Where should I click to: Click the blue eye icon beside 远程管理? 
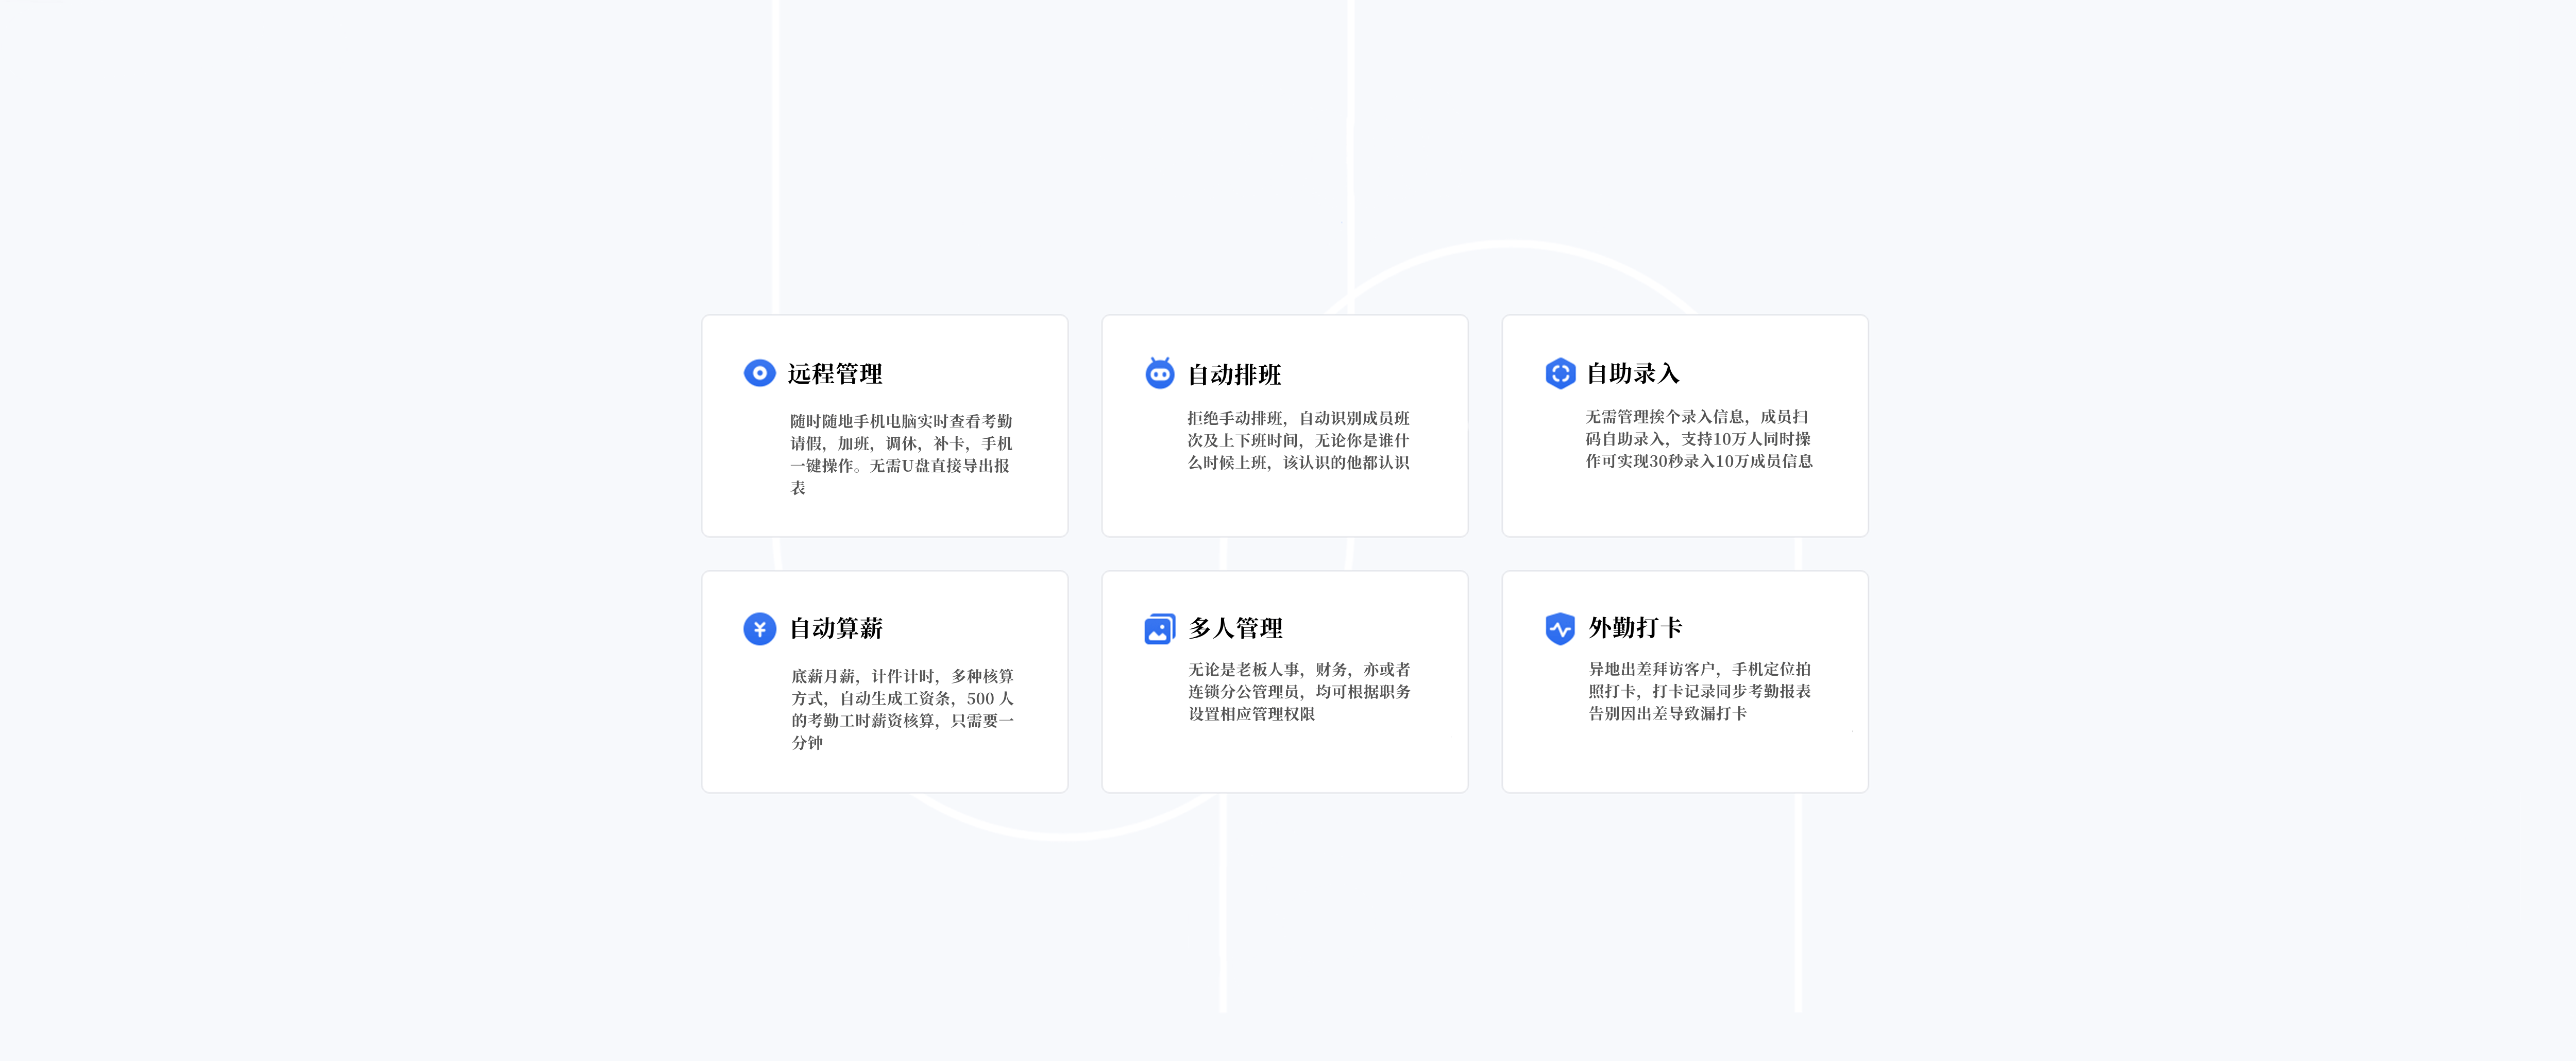tap(759, 373)
